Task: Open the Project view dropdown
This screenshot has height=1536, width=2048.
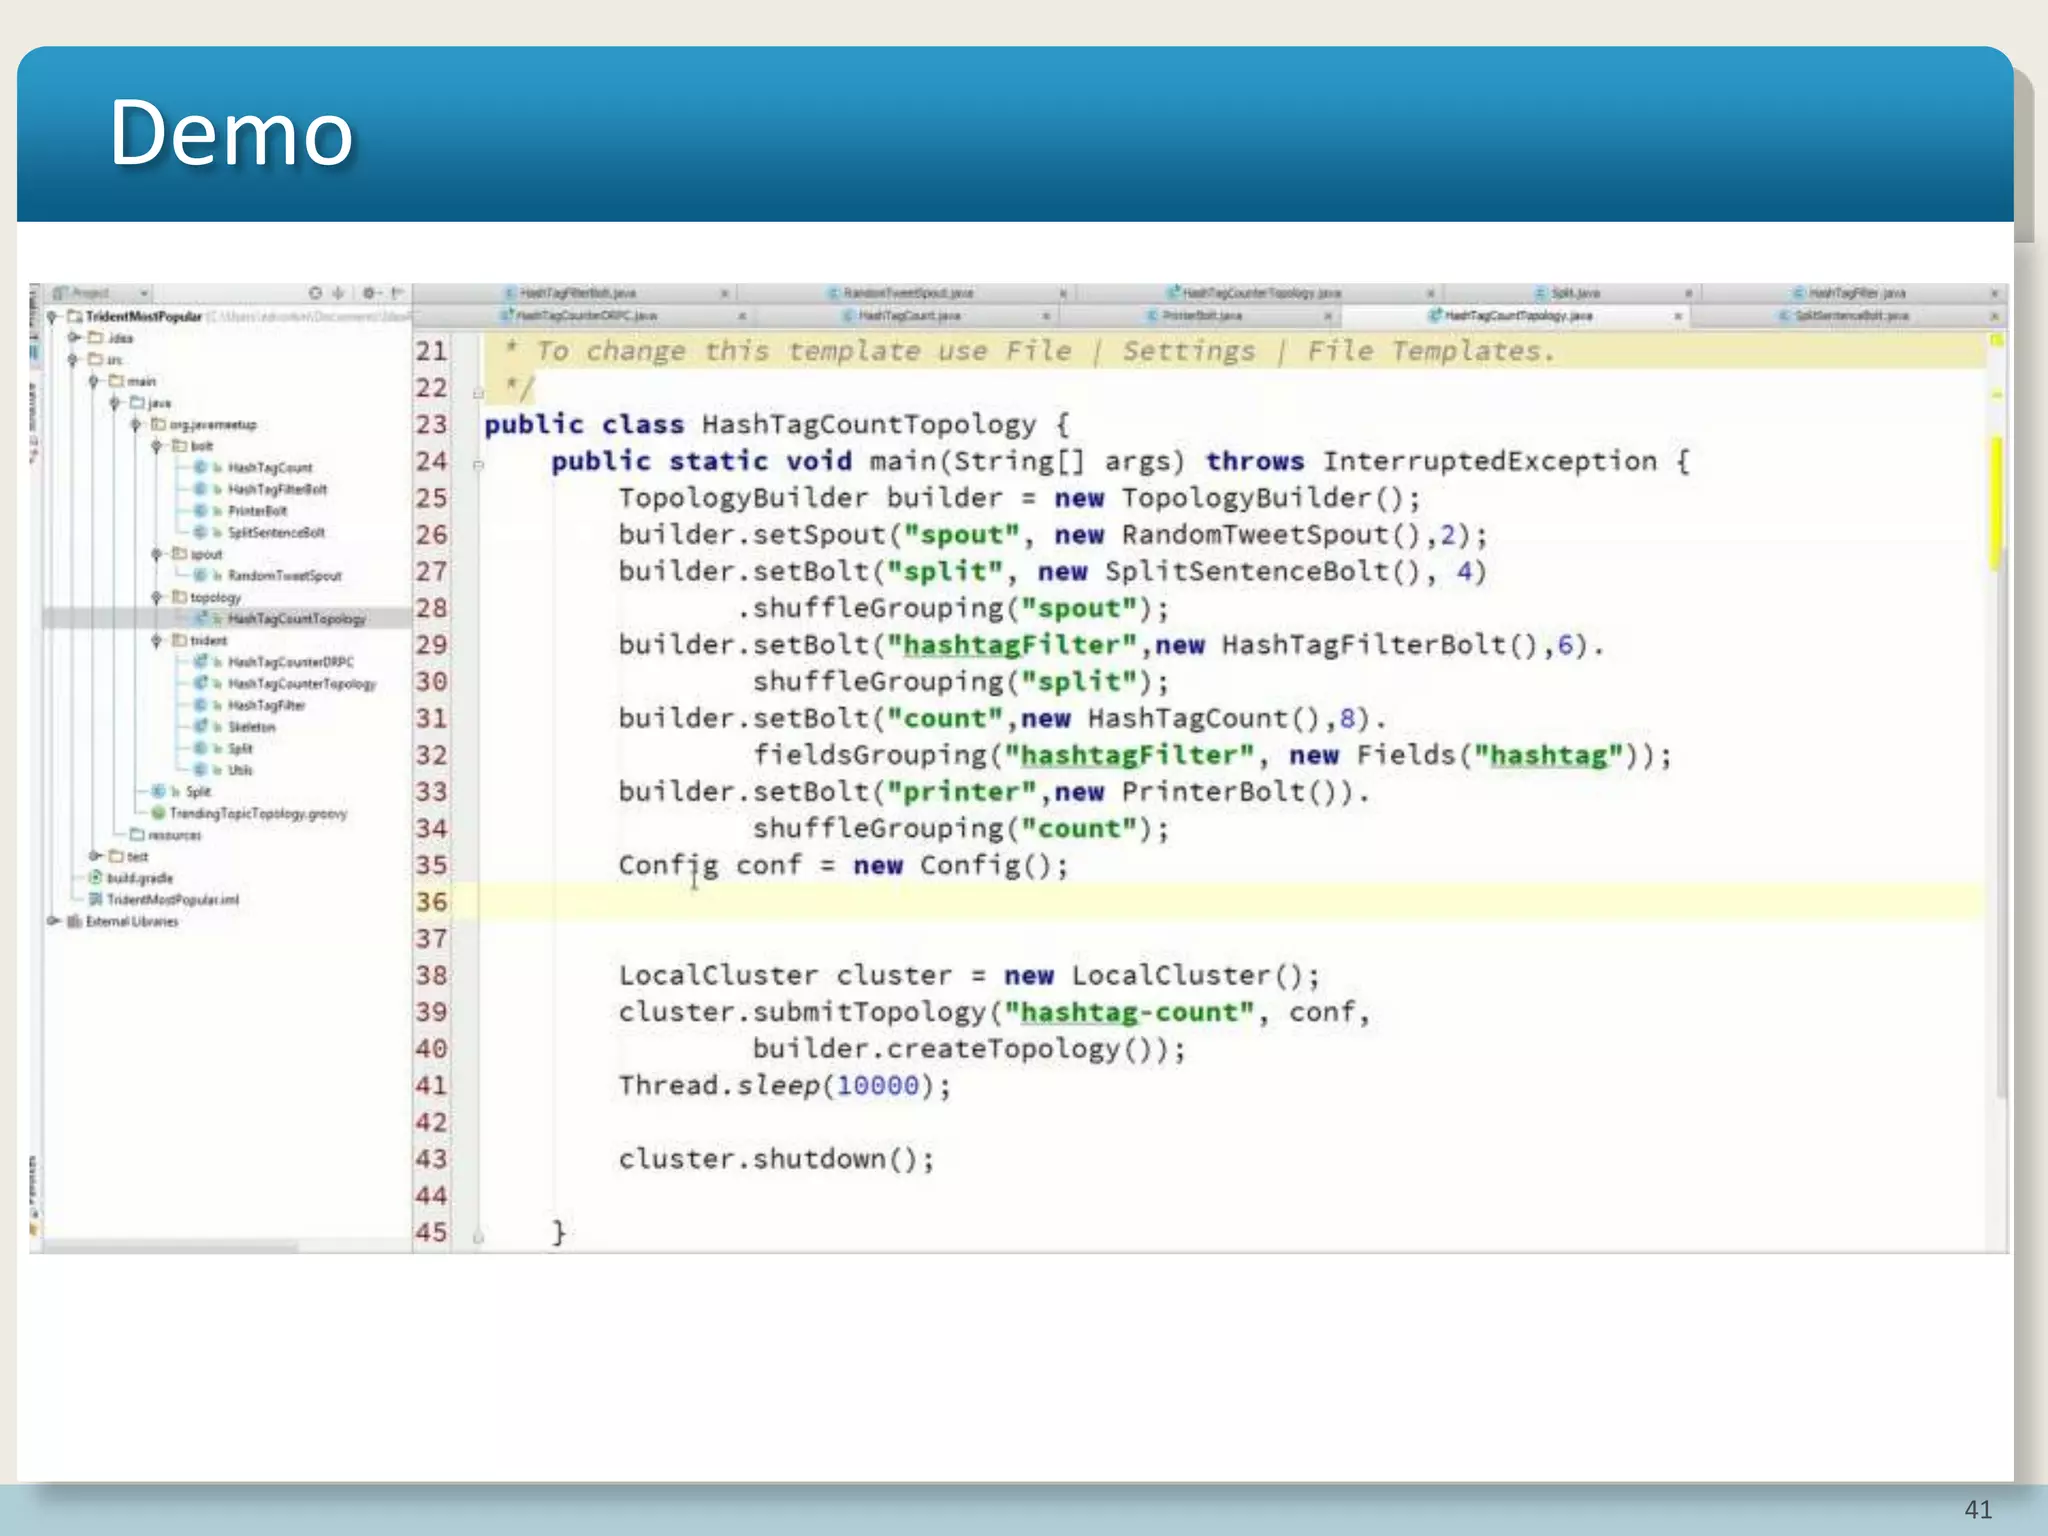Action: (144, 293)
